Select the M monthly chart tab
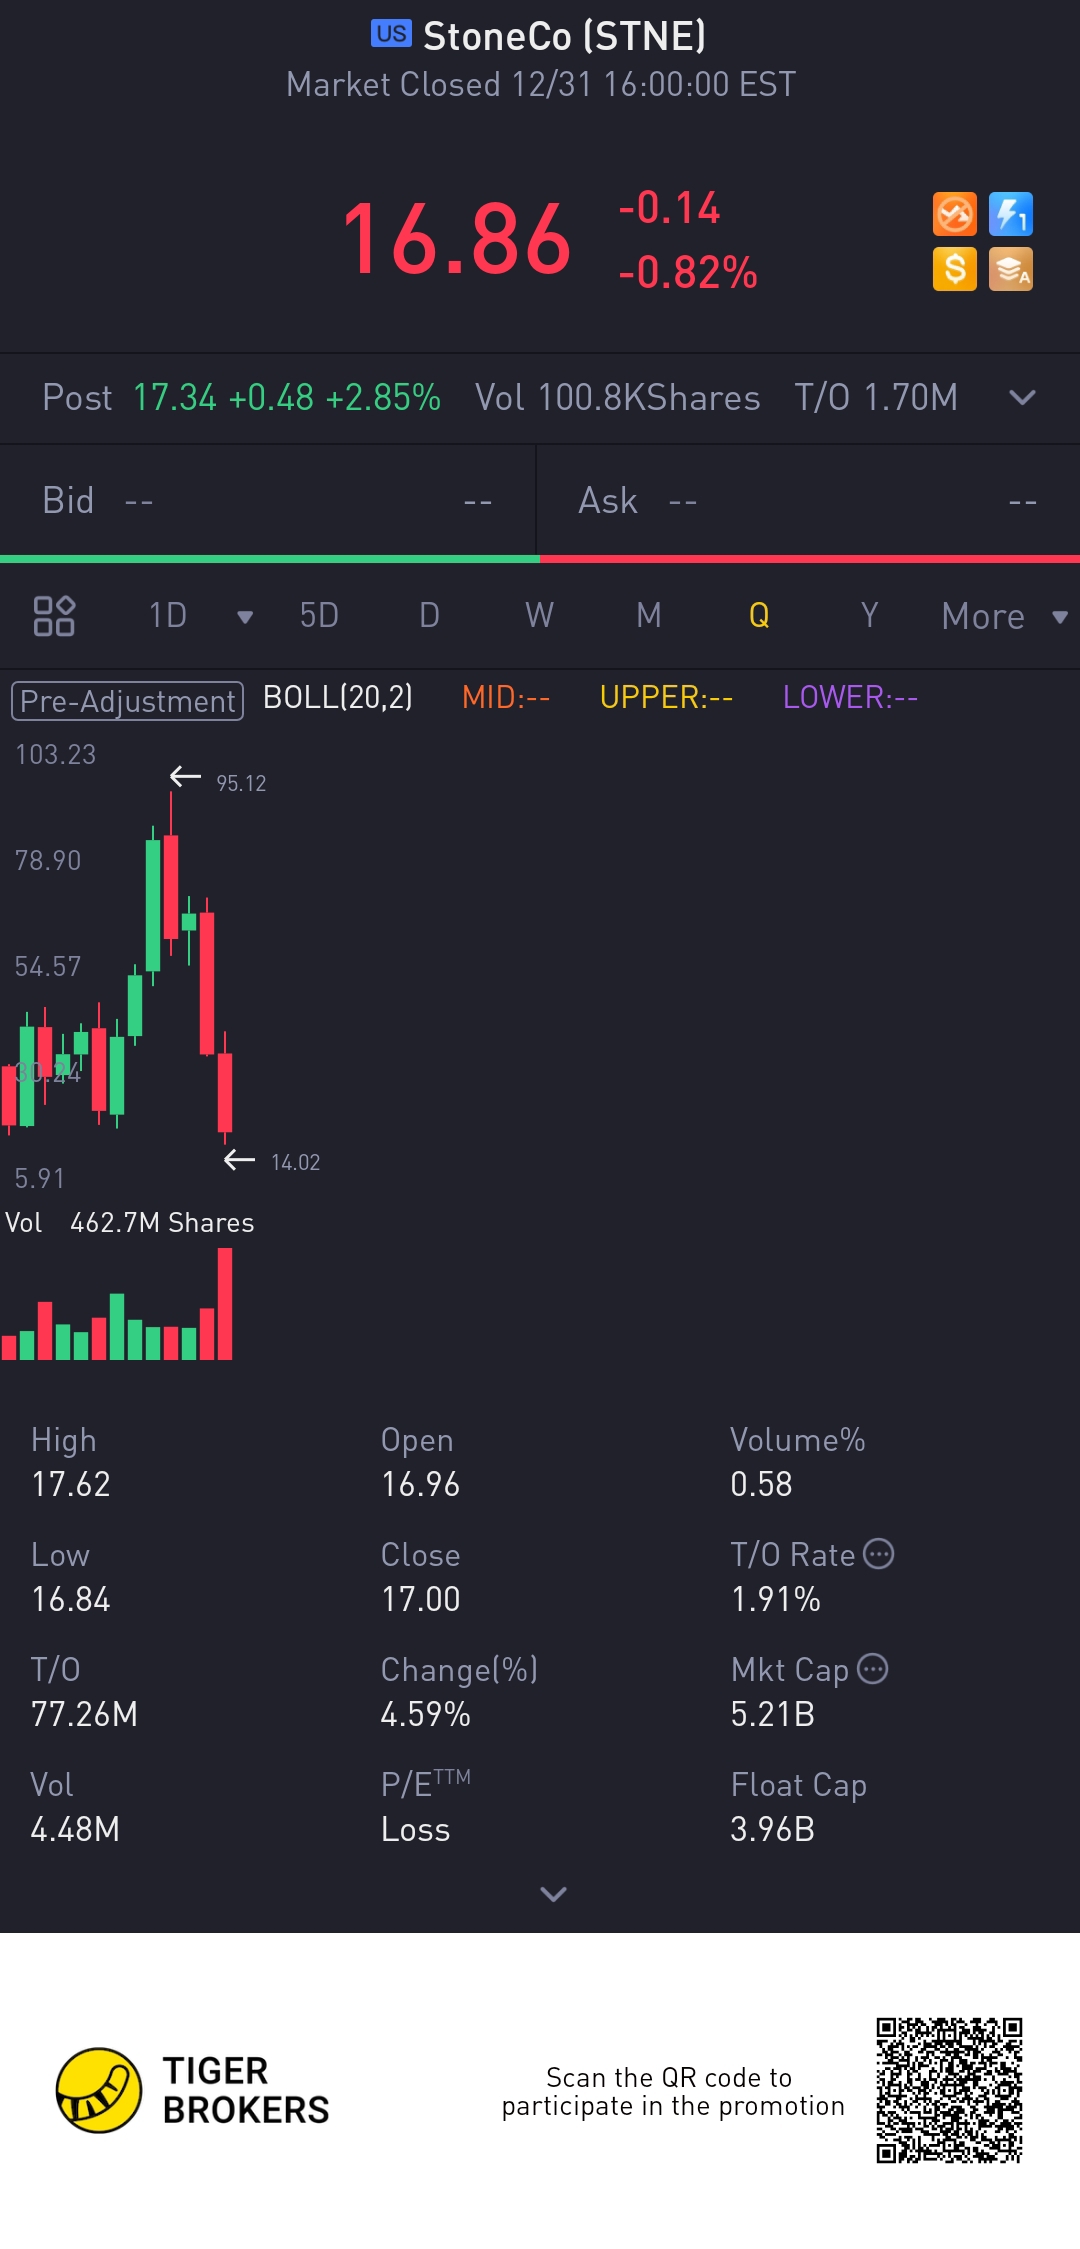The image size is (1080, 2249). pyautogui.click(x=649, y=616)
